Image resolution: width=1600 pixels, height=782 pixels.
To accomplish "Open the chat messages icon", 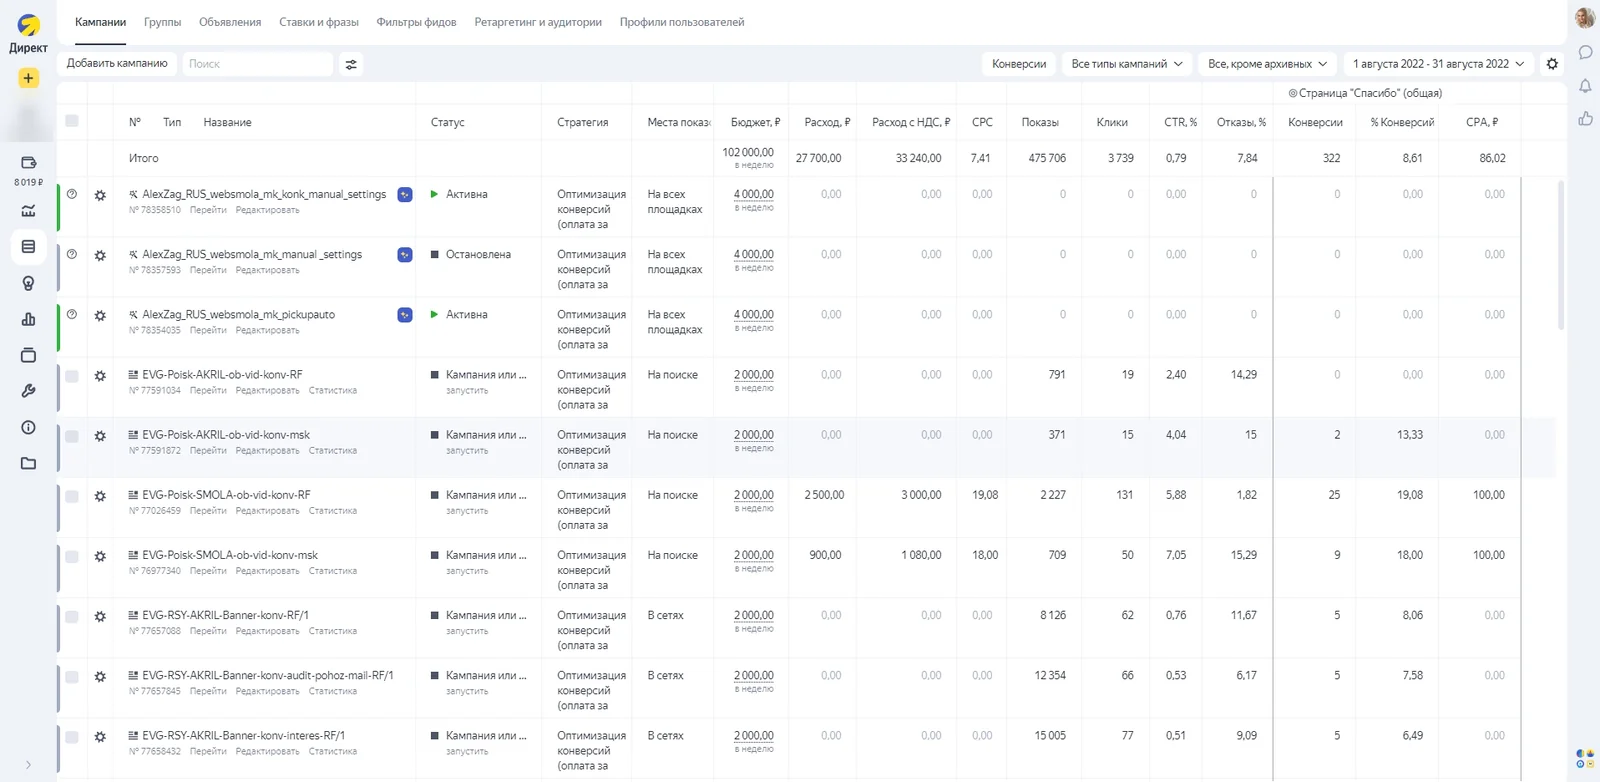I will [1585, 52].
